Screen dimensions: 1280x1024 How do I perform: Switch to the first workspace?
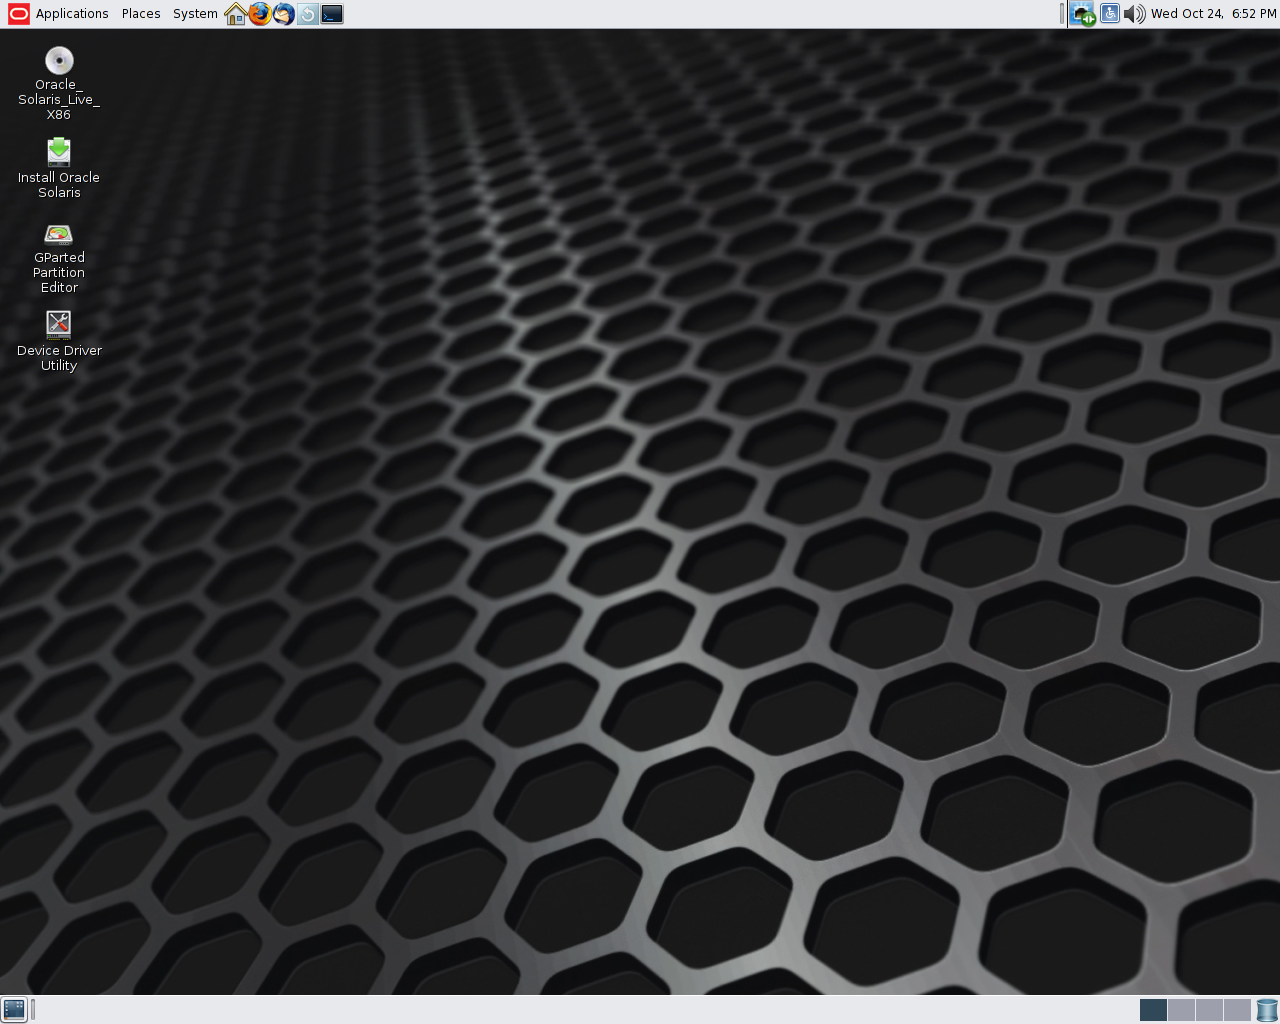pyautogui.click(x=1153, y=1010)
